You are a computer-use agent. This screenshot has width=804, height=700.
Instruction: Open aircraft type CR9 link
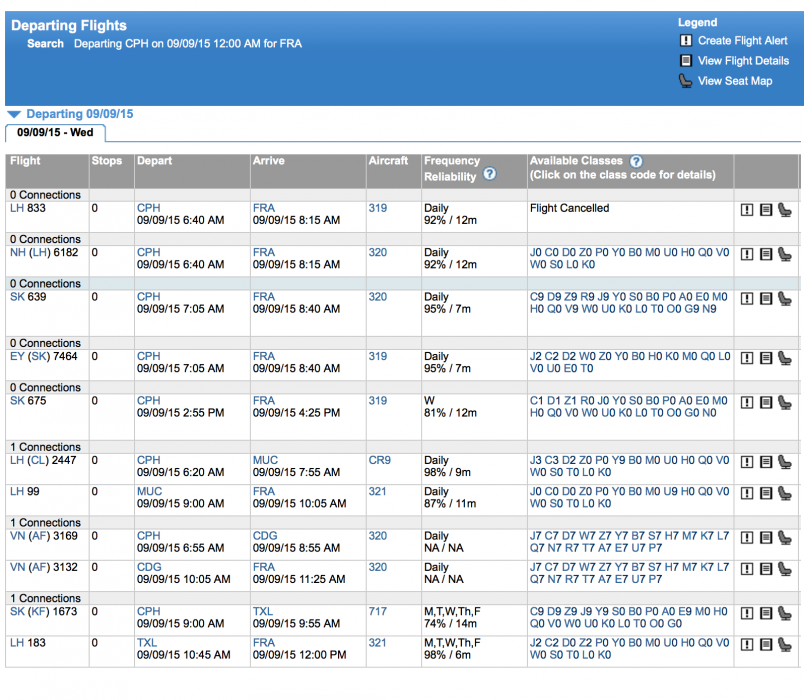coord(379,461)
